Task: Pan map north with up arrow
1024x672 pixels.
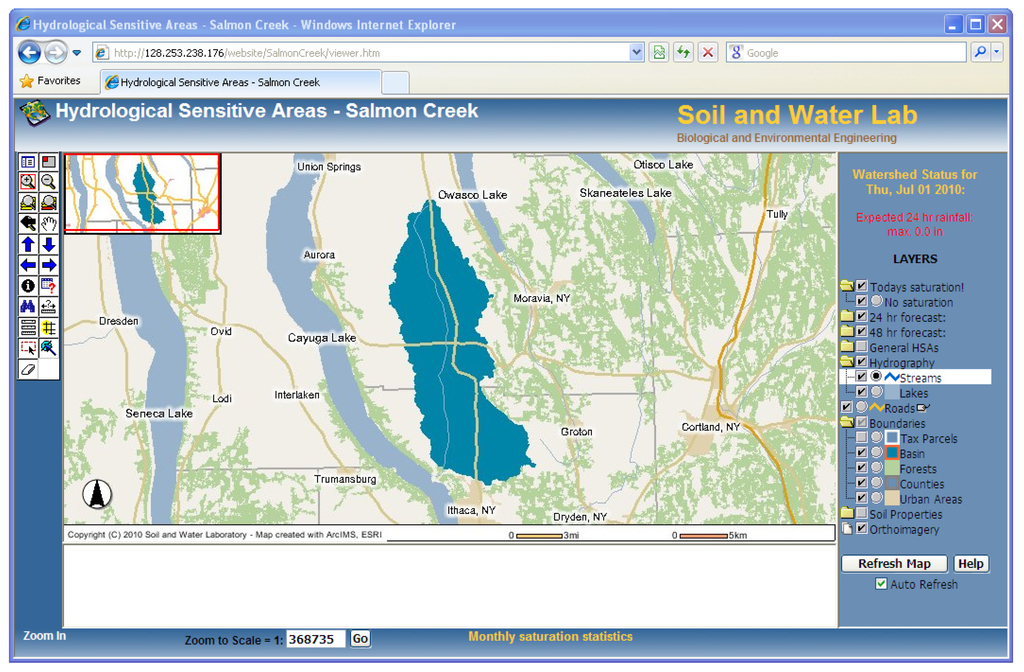Action: click(x=28, y=244)
